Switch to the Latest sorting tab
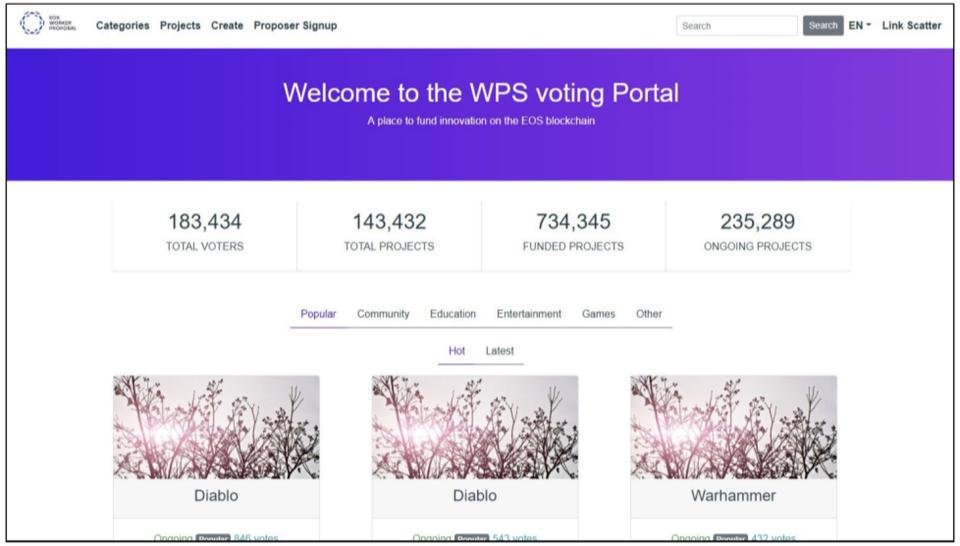Image resolution: width=960 pixels, height=546 pixels. 500,351
